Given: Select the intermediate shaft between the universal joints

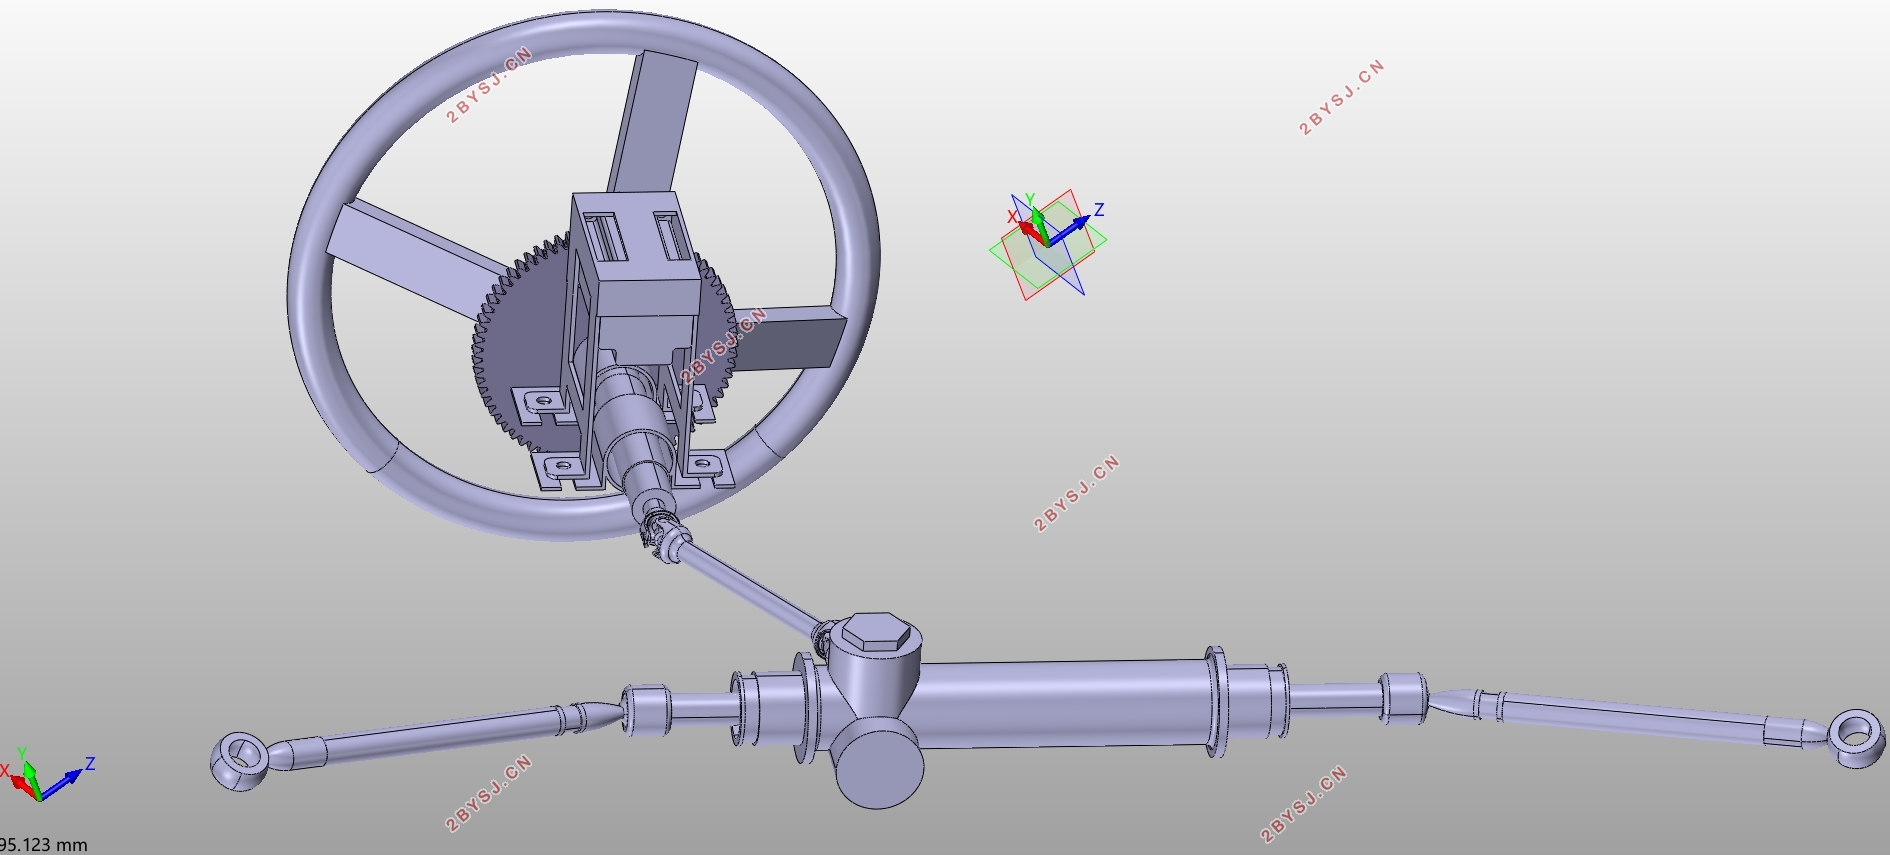Looking at the screenshot, I should click(x=750, y=590).
